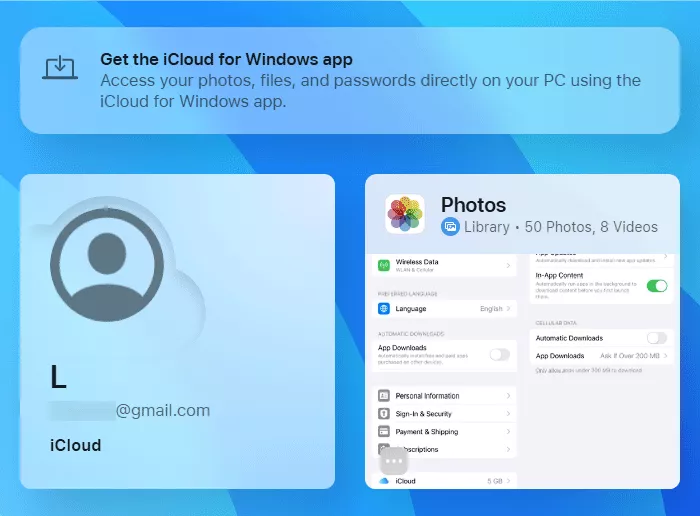Click the gmail.com account email

point(129,410)
